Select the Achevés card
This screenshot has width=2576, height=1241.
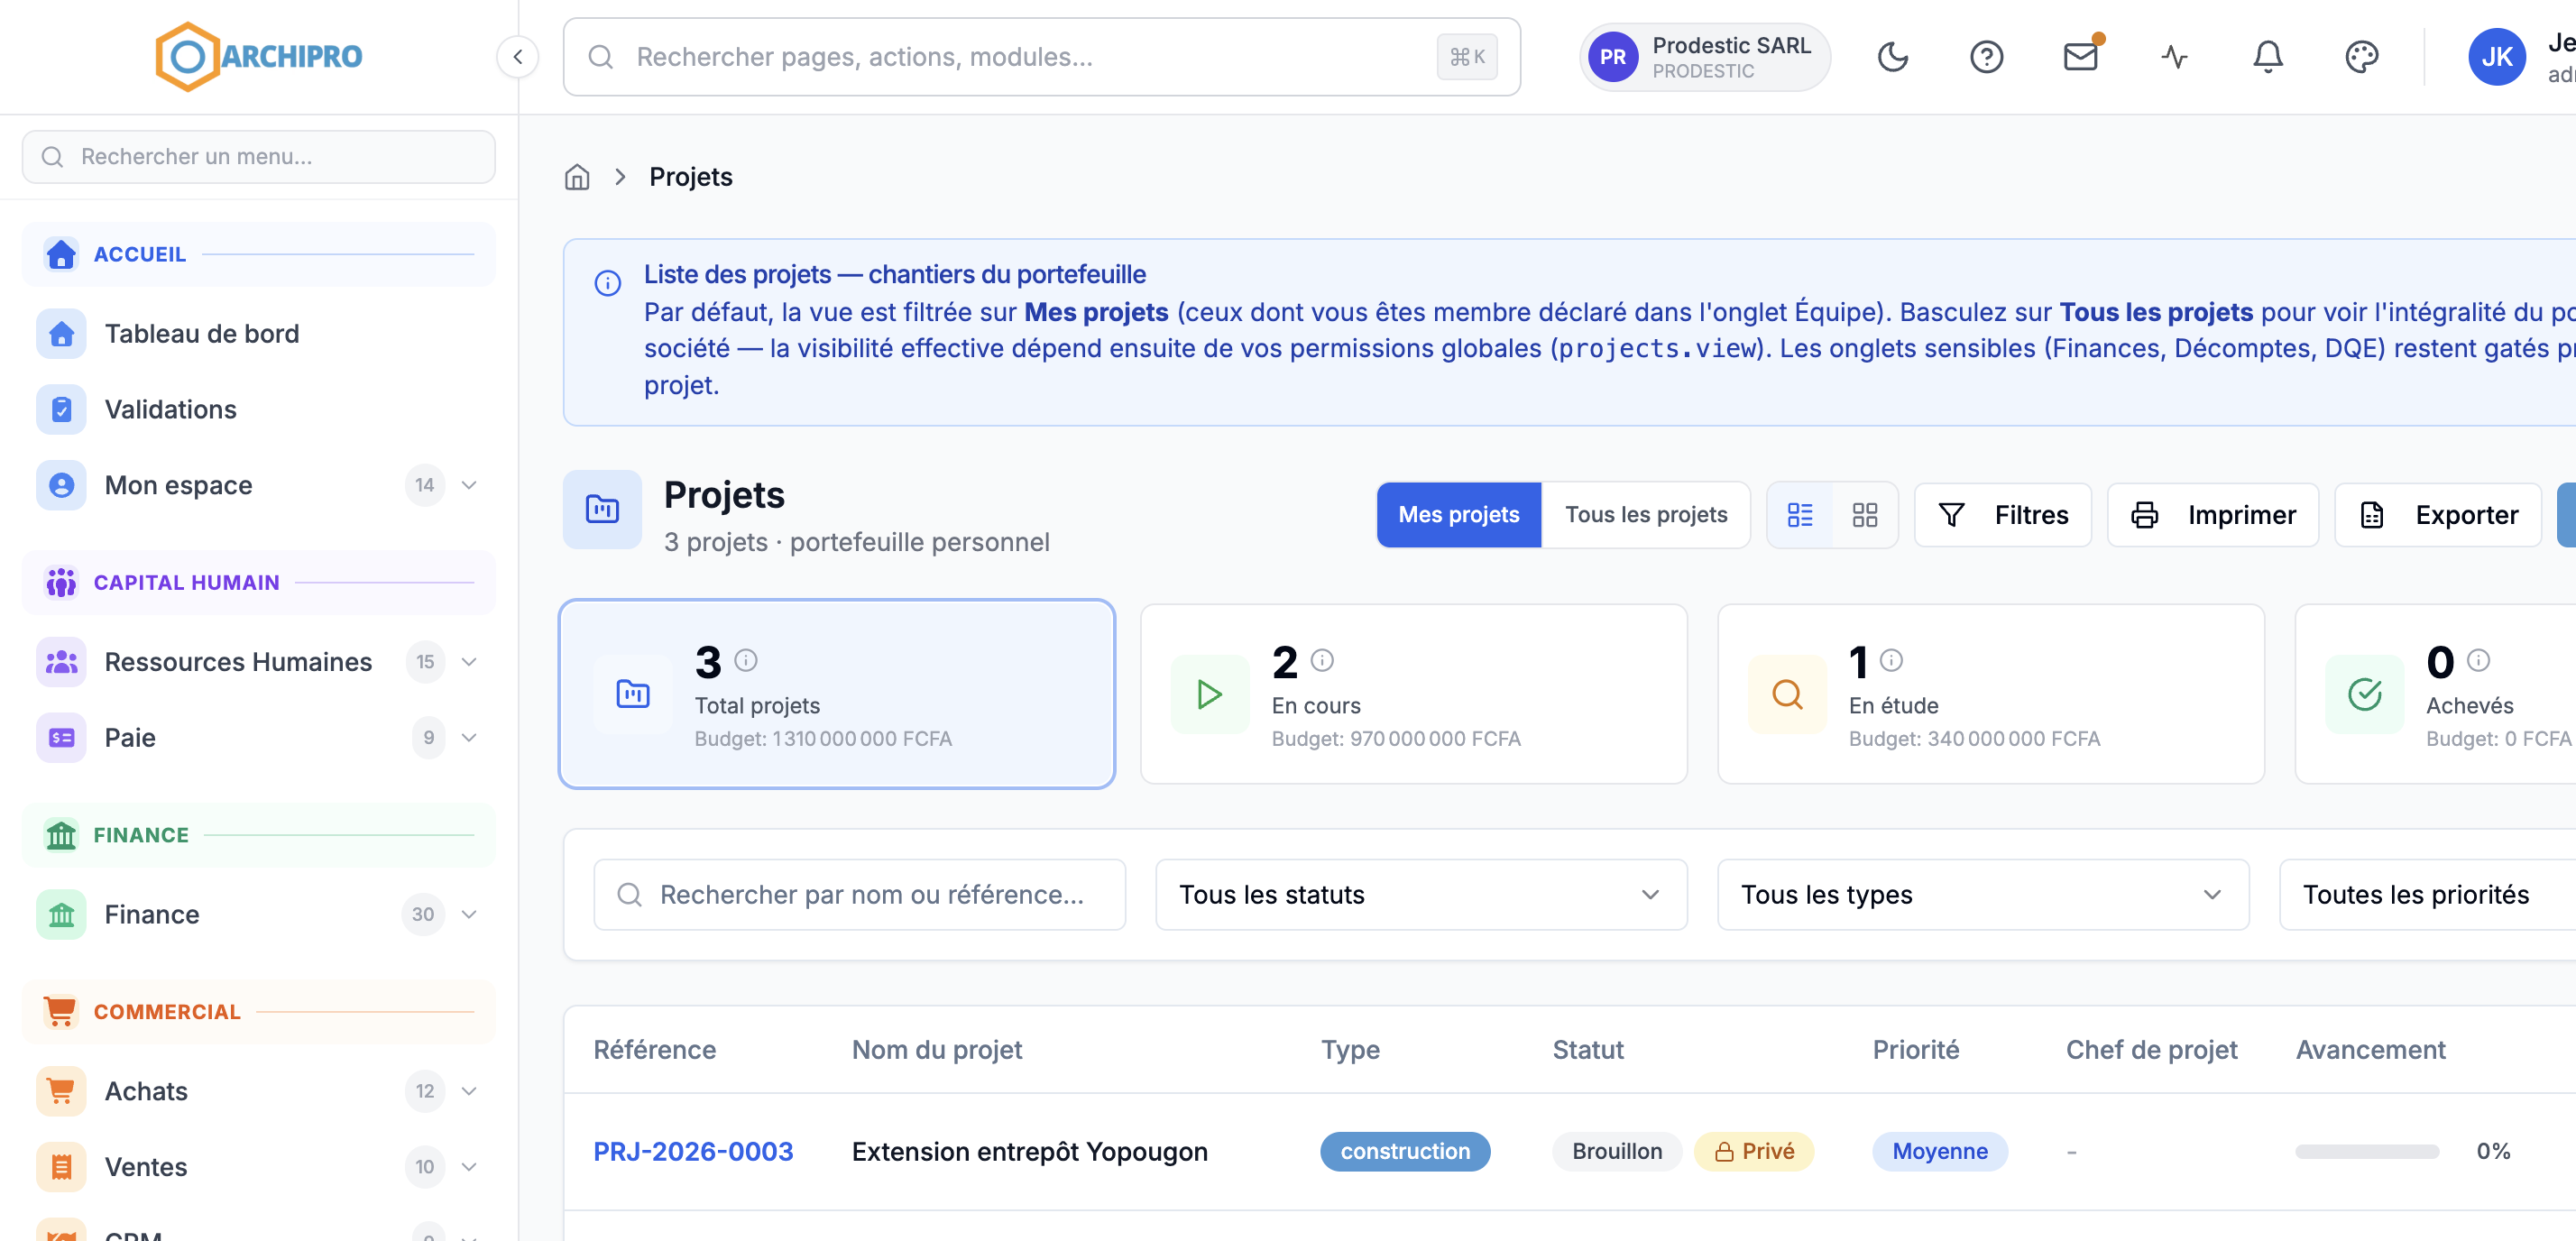tap(2436, 694)
